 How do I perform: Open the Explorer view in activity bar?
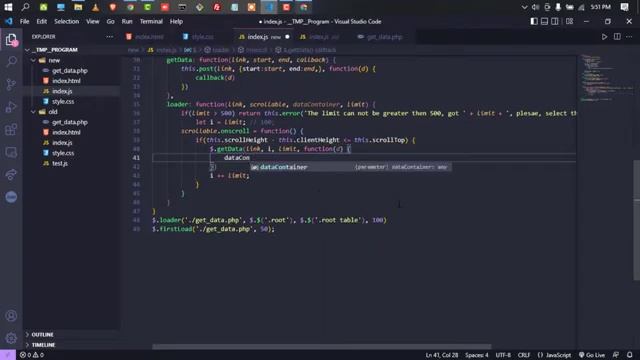pyautogui.click(x=11, y=40)
